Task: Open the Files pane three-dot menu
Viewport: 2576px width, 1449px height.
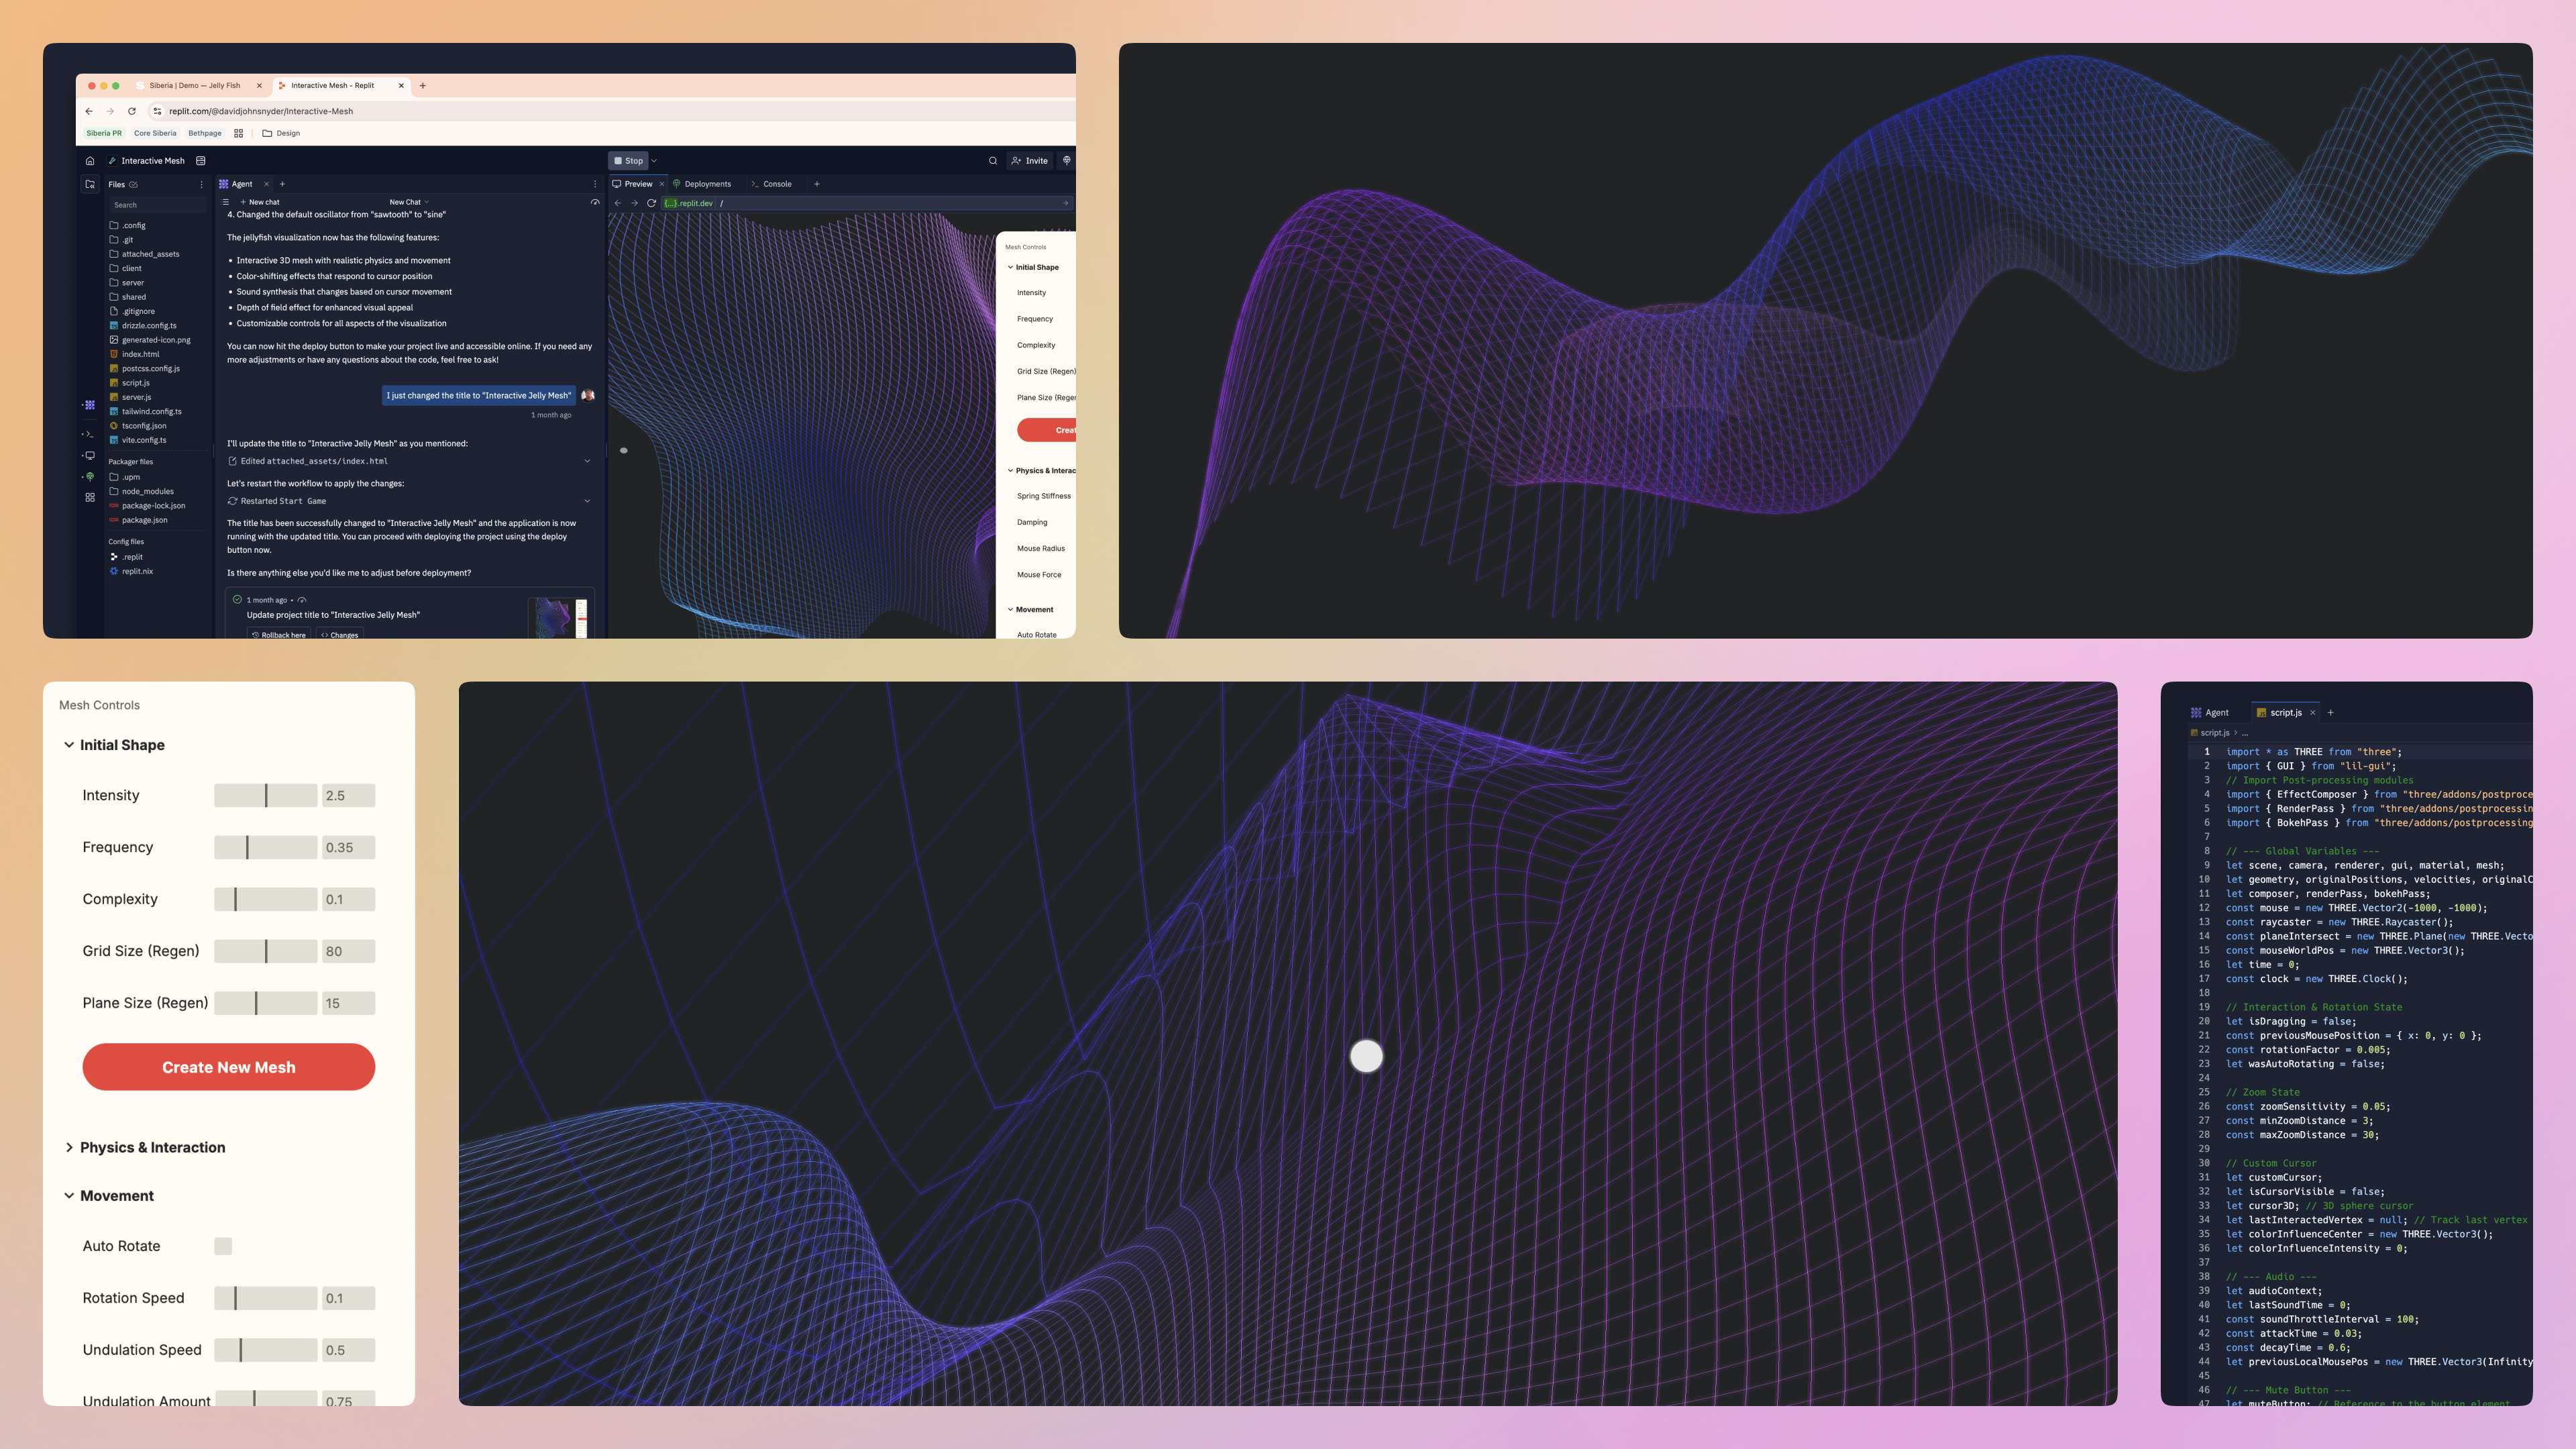Action: pos(201,184)
